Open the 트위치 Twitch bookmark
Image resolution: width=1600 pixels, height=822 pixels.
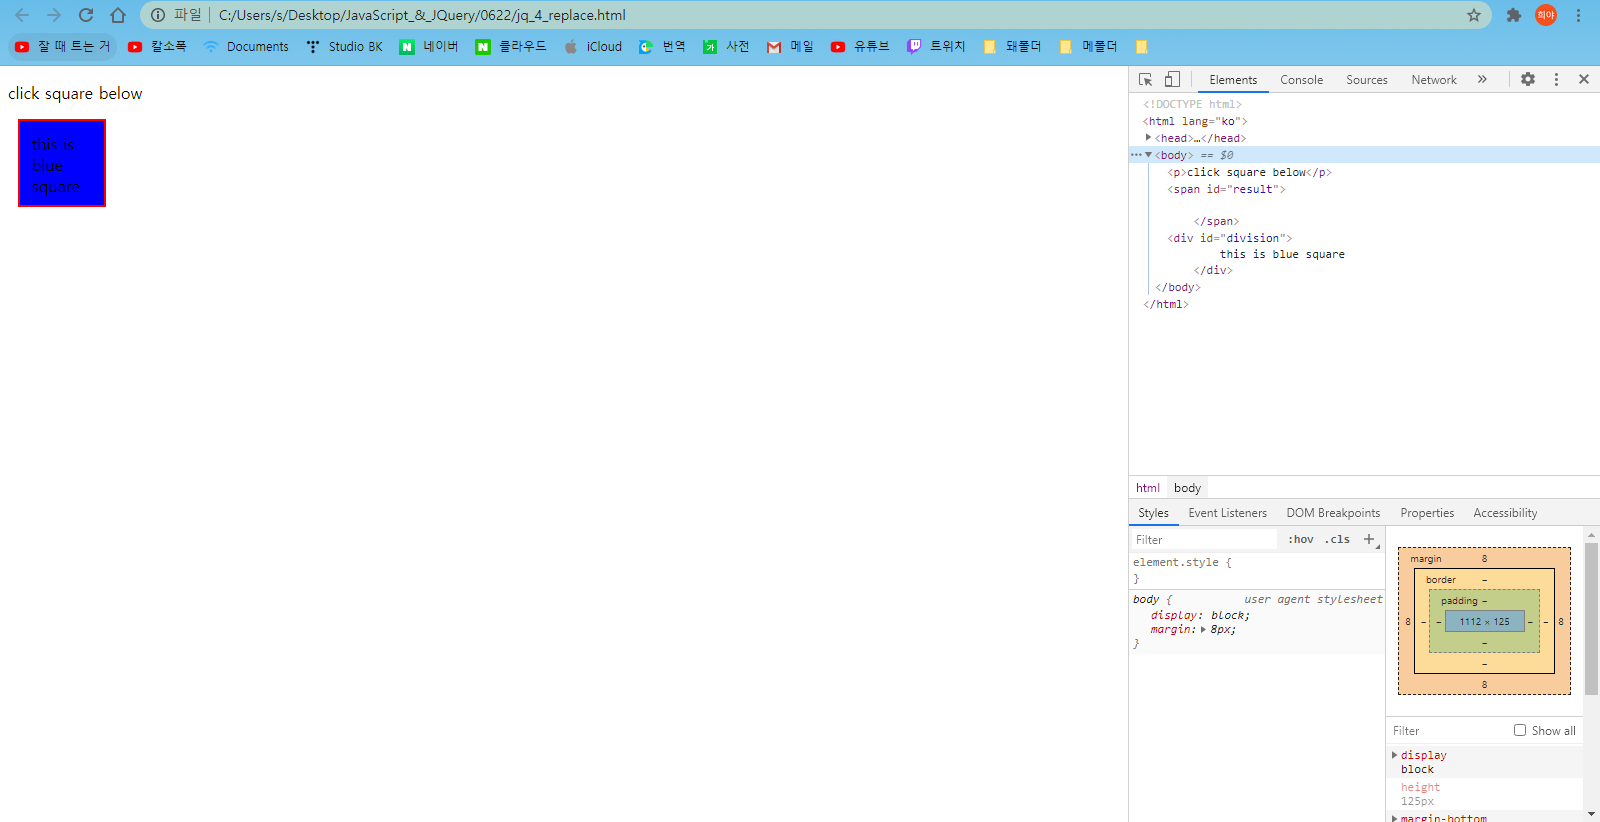point(936,46)
